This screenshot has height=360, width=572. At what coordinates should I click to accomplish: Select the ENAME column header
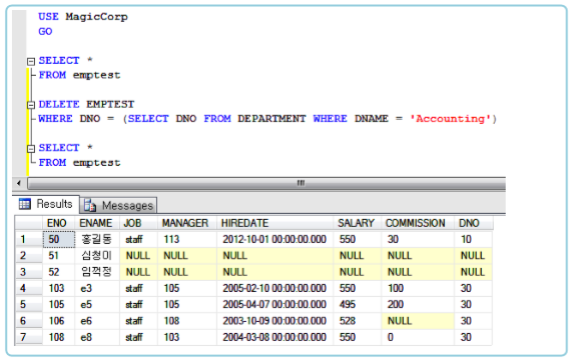pos(97,223)
